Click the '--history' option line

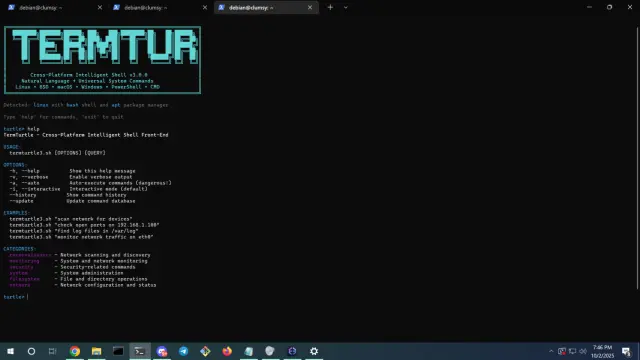coord(68,195)
